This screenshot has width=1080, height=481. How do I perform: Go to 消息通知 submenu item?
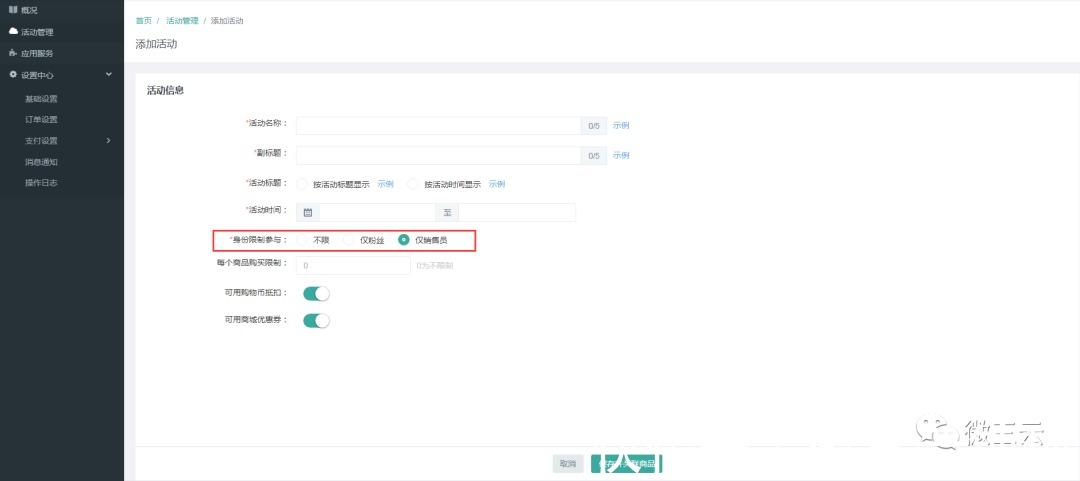(x=41, y=162)
